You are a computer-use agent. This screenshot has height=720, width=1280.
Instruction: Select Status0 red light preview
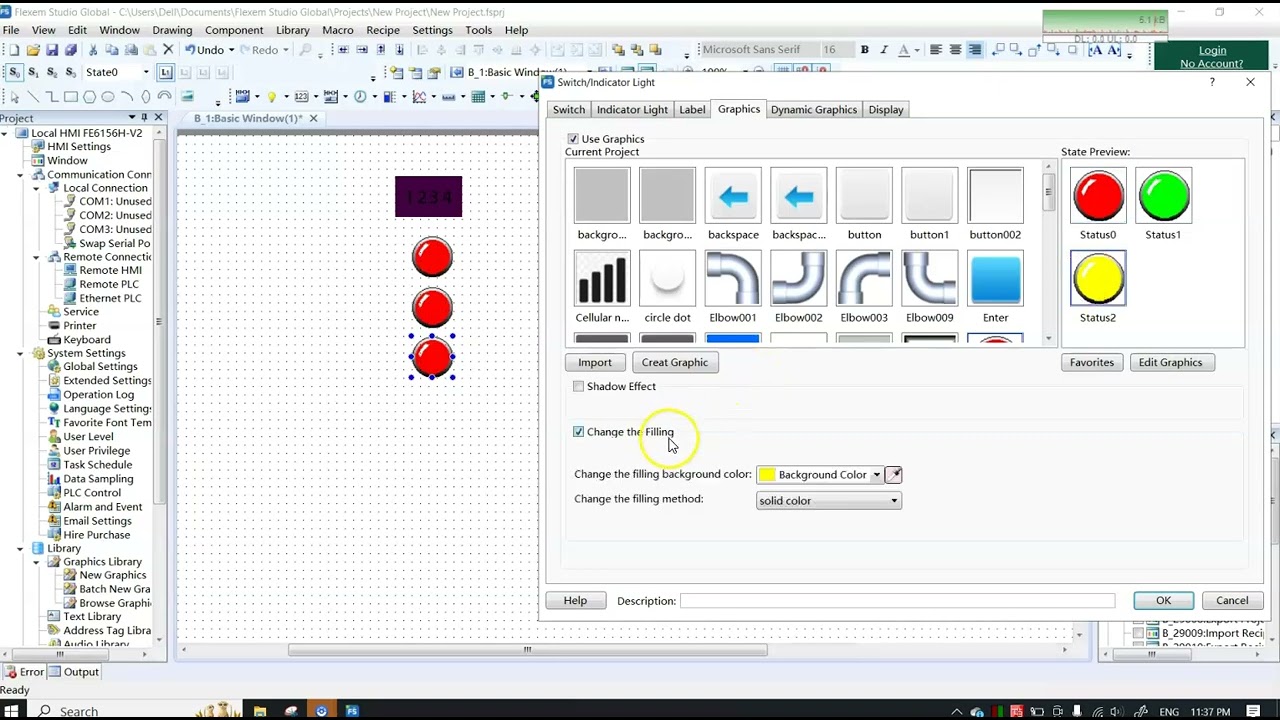[x=1098, y=196]
